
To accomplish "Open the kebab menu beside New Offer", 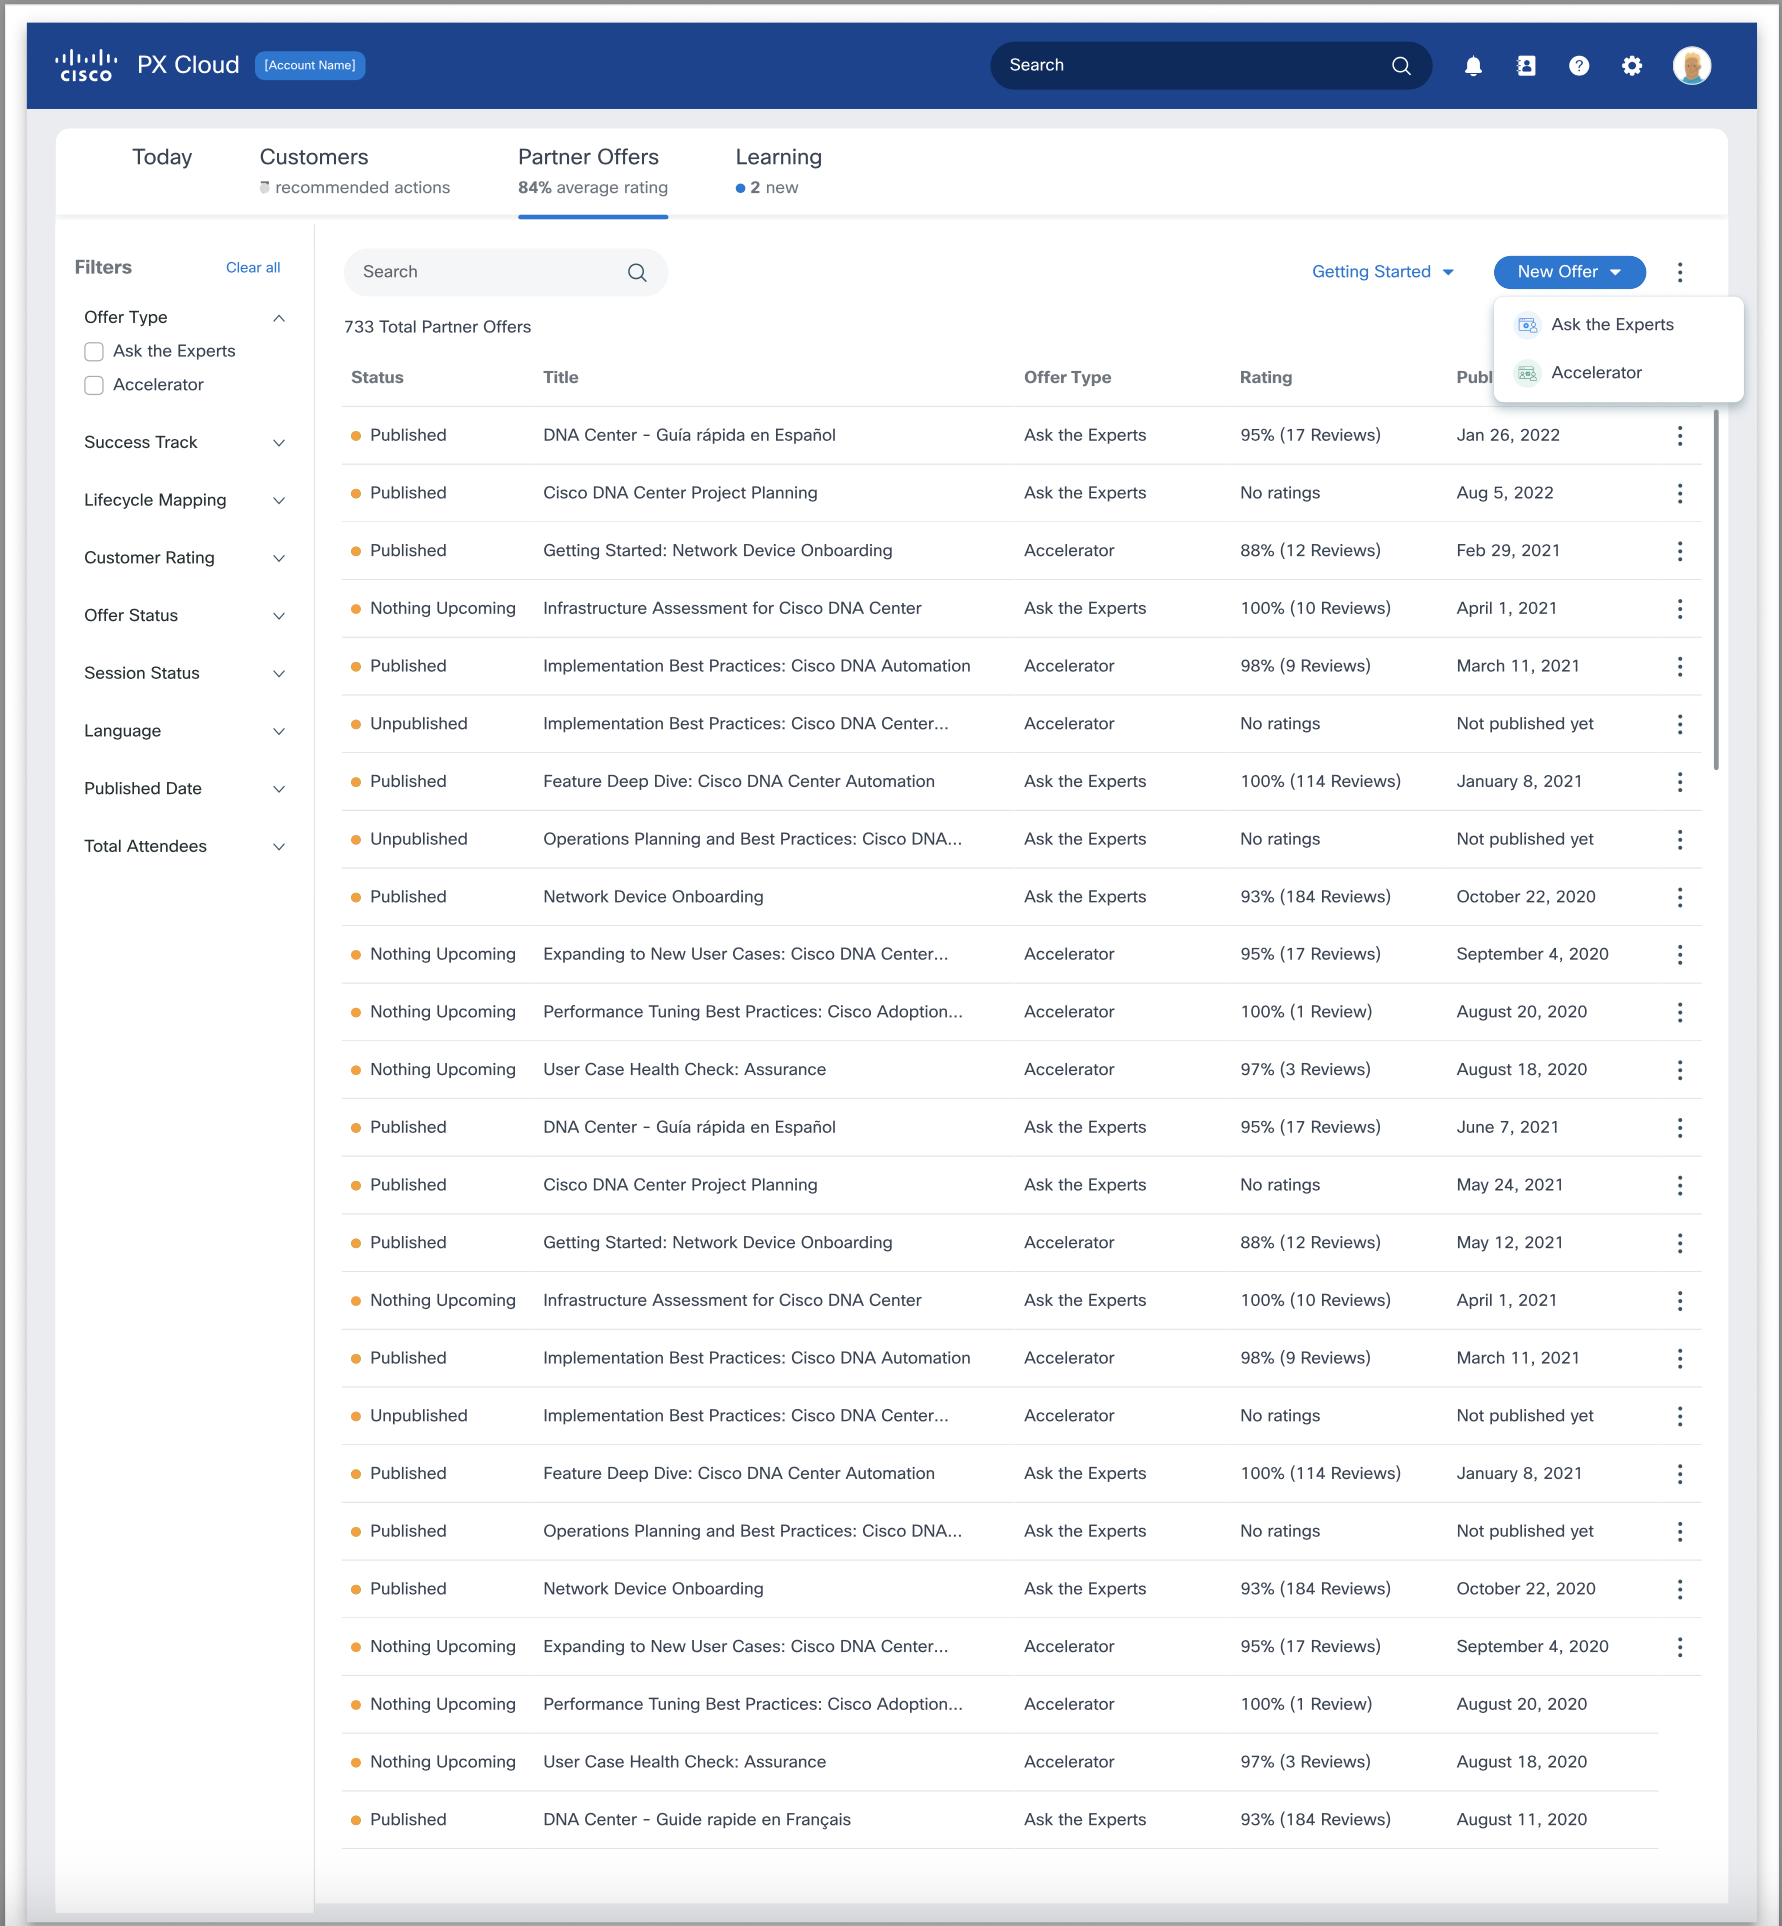I will pyautogui.click(x=1679, y=272).
